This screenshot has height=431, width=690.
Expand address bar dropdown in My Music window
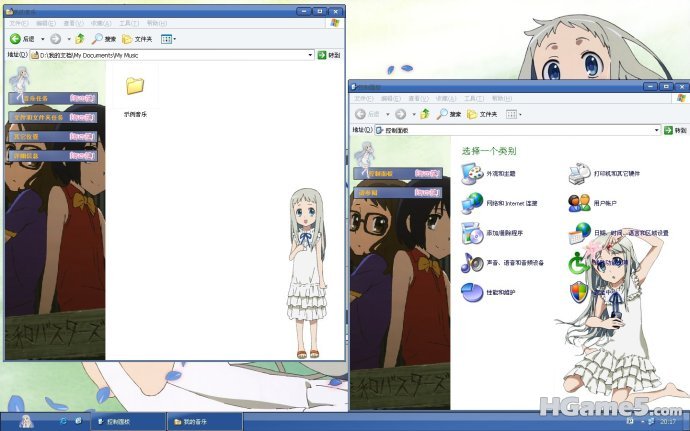coord(310,55)
